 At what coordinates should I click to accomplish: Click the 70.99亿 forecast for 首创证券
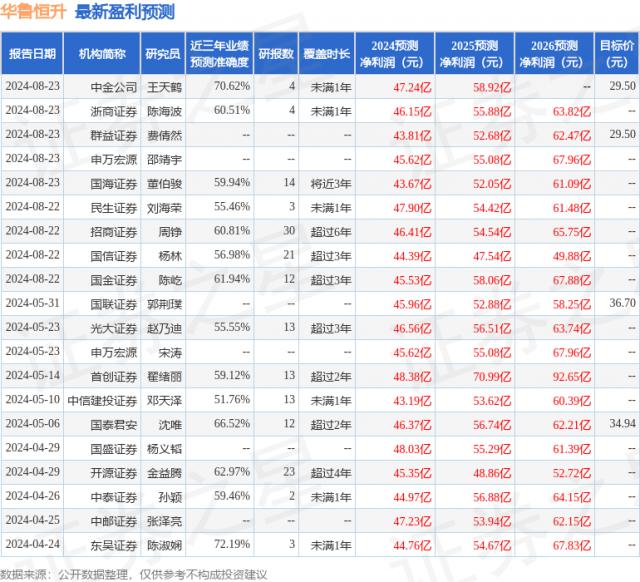(x=492, y=376)
